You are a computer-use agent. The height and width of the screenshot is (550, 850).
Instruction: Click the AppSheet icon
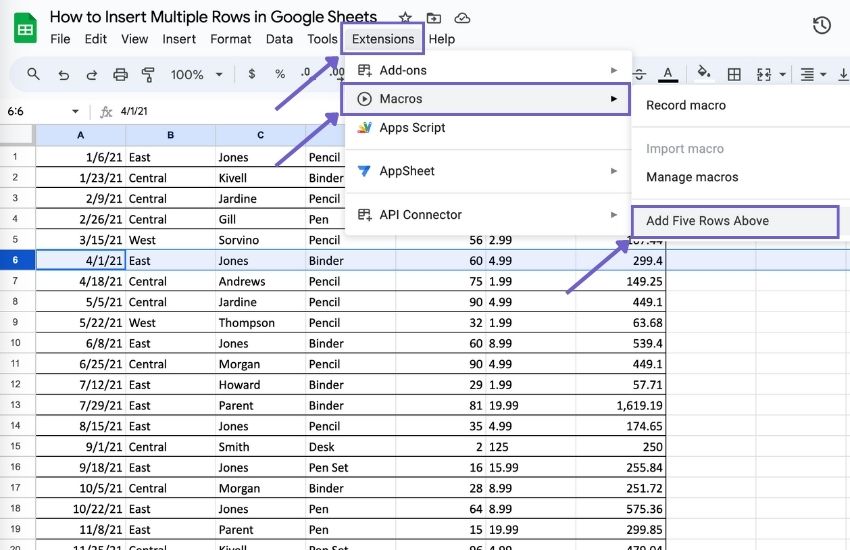click(364, 171)
